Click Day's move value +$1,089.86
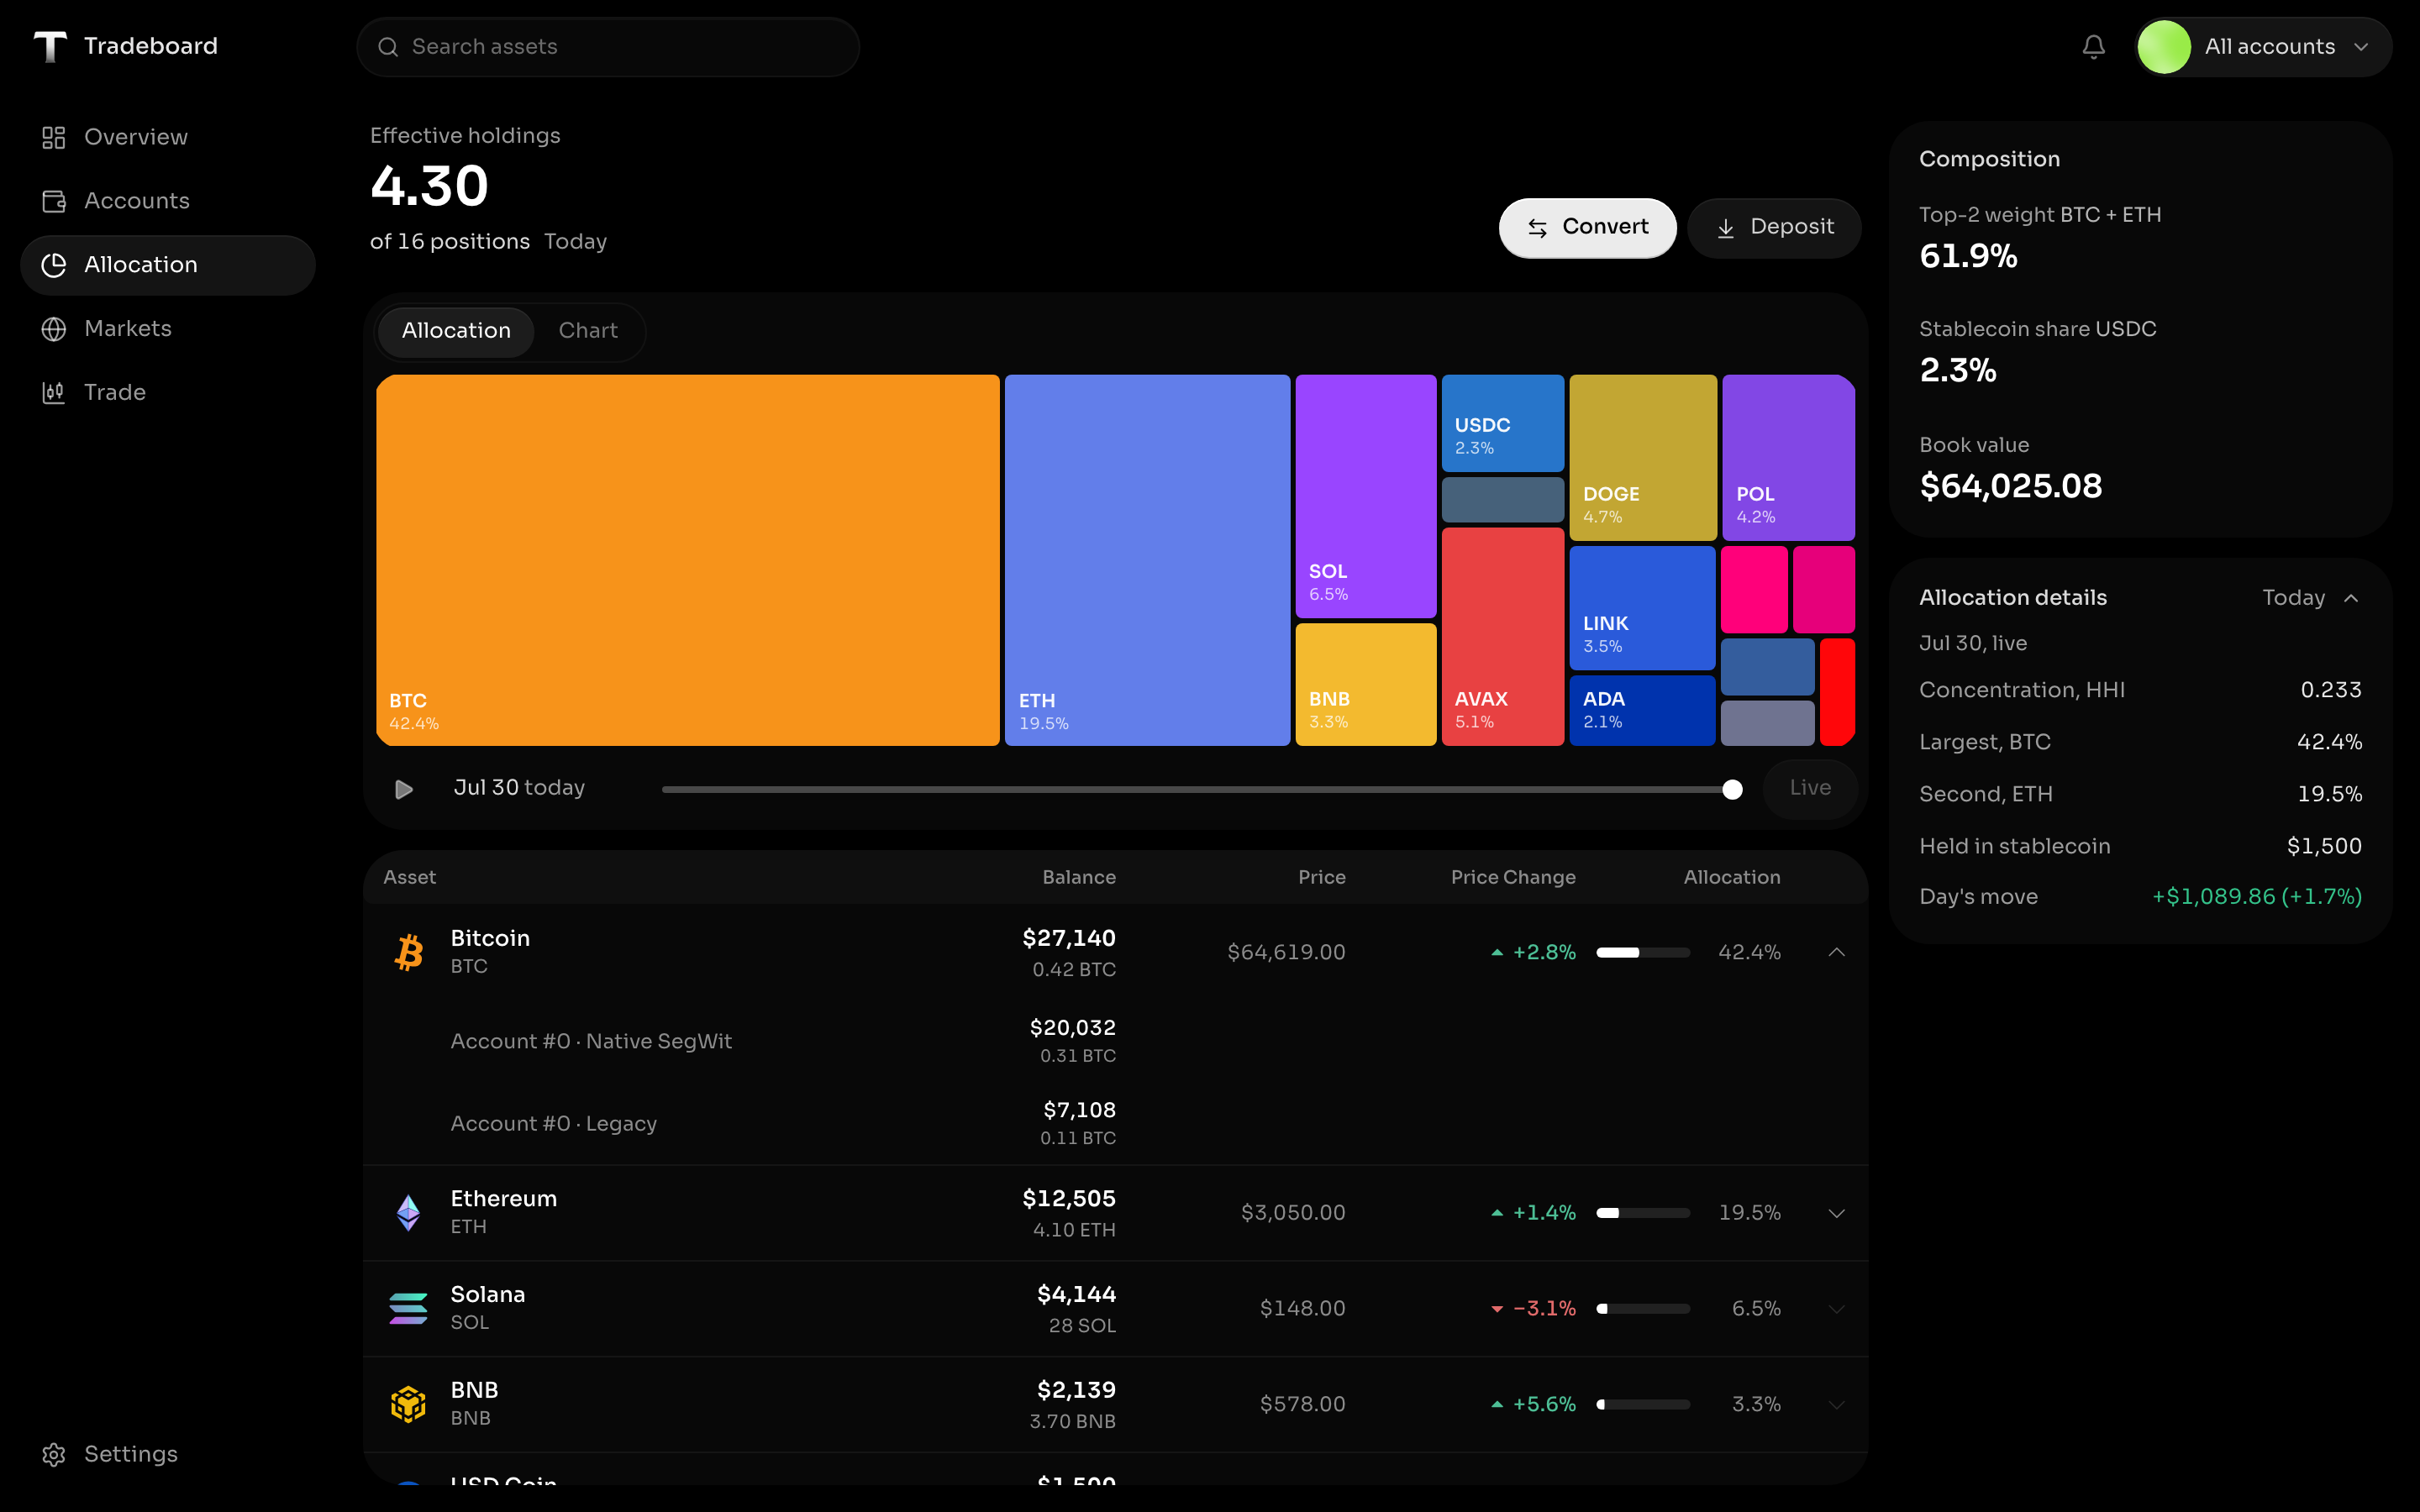 pos(2256,897)
